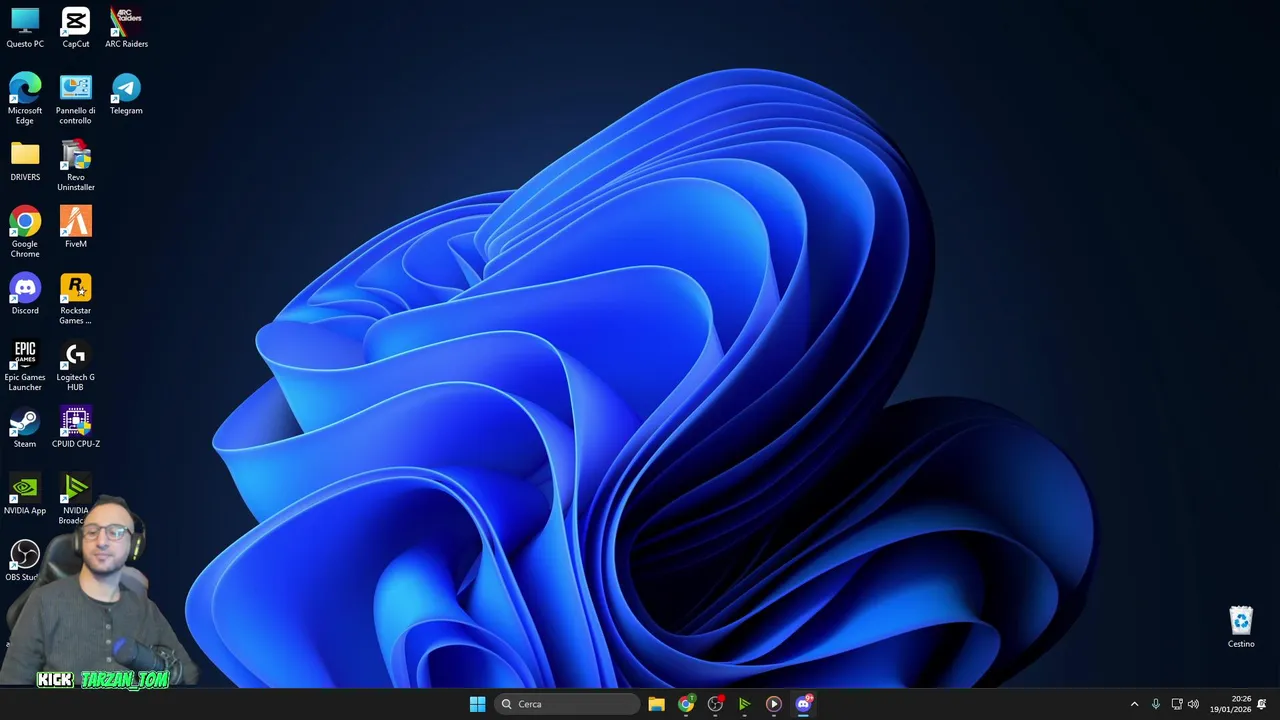Select Google Chrome desktop shortcut
1280x720 pixels.
click(x=25, y=232)
